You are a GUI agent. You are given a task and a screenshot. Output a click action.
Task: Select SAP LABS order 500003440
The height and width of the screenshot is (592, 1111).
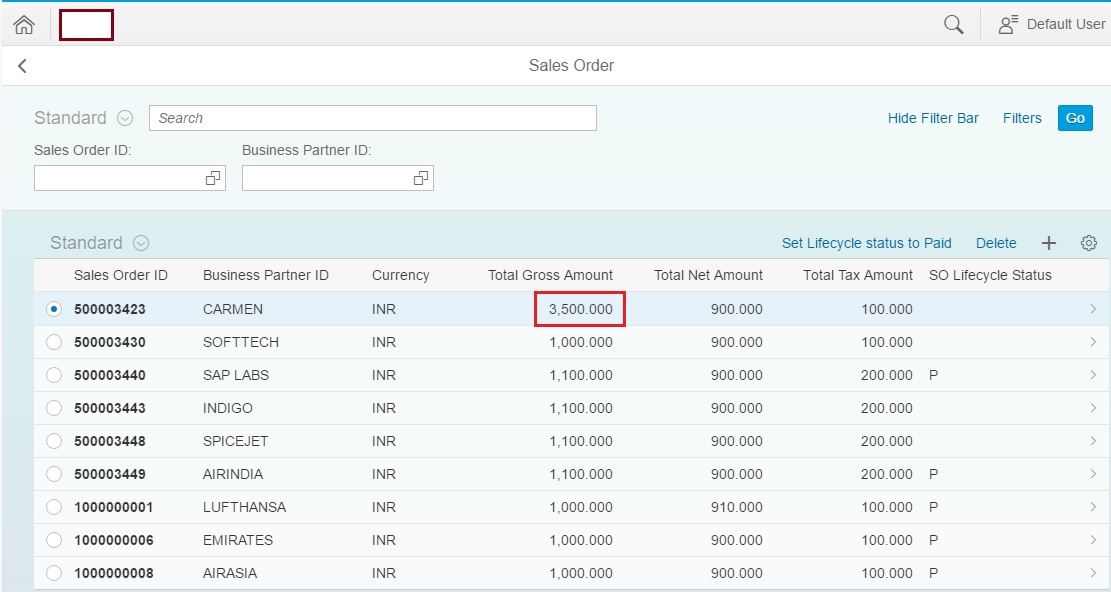(x=53, y=374)
